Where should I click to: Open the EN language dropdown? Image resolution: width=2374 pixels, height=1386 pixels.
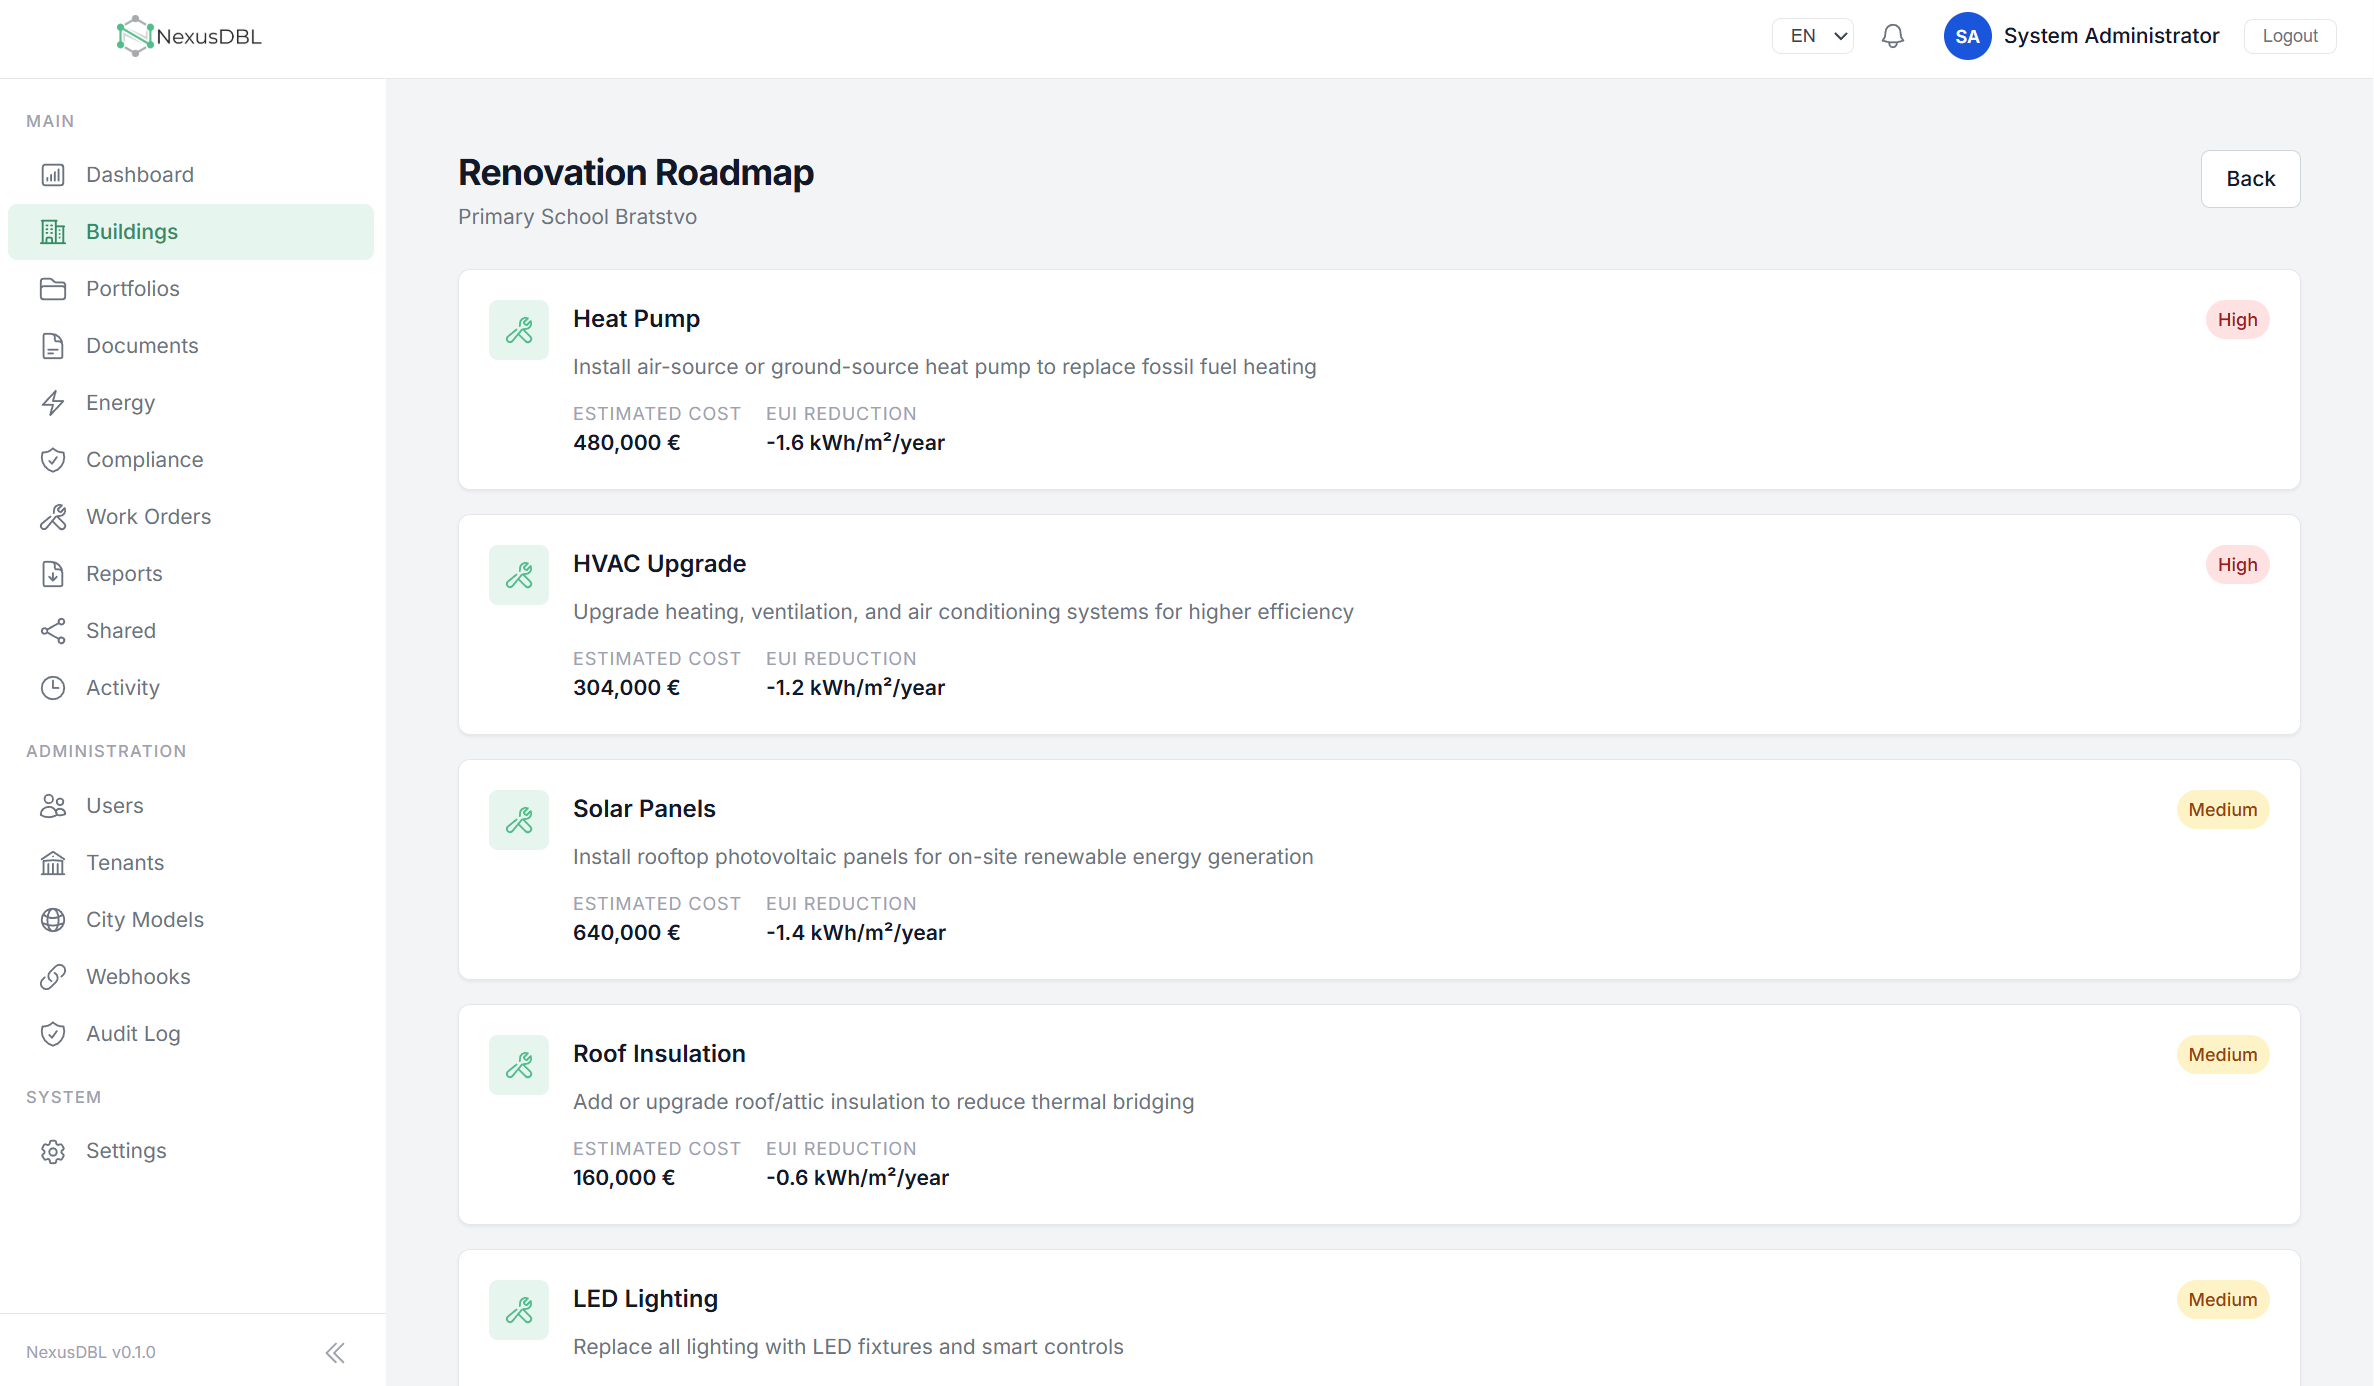[1813, 36]
